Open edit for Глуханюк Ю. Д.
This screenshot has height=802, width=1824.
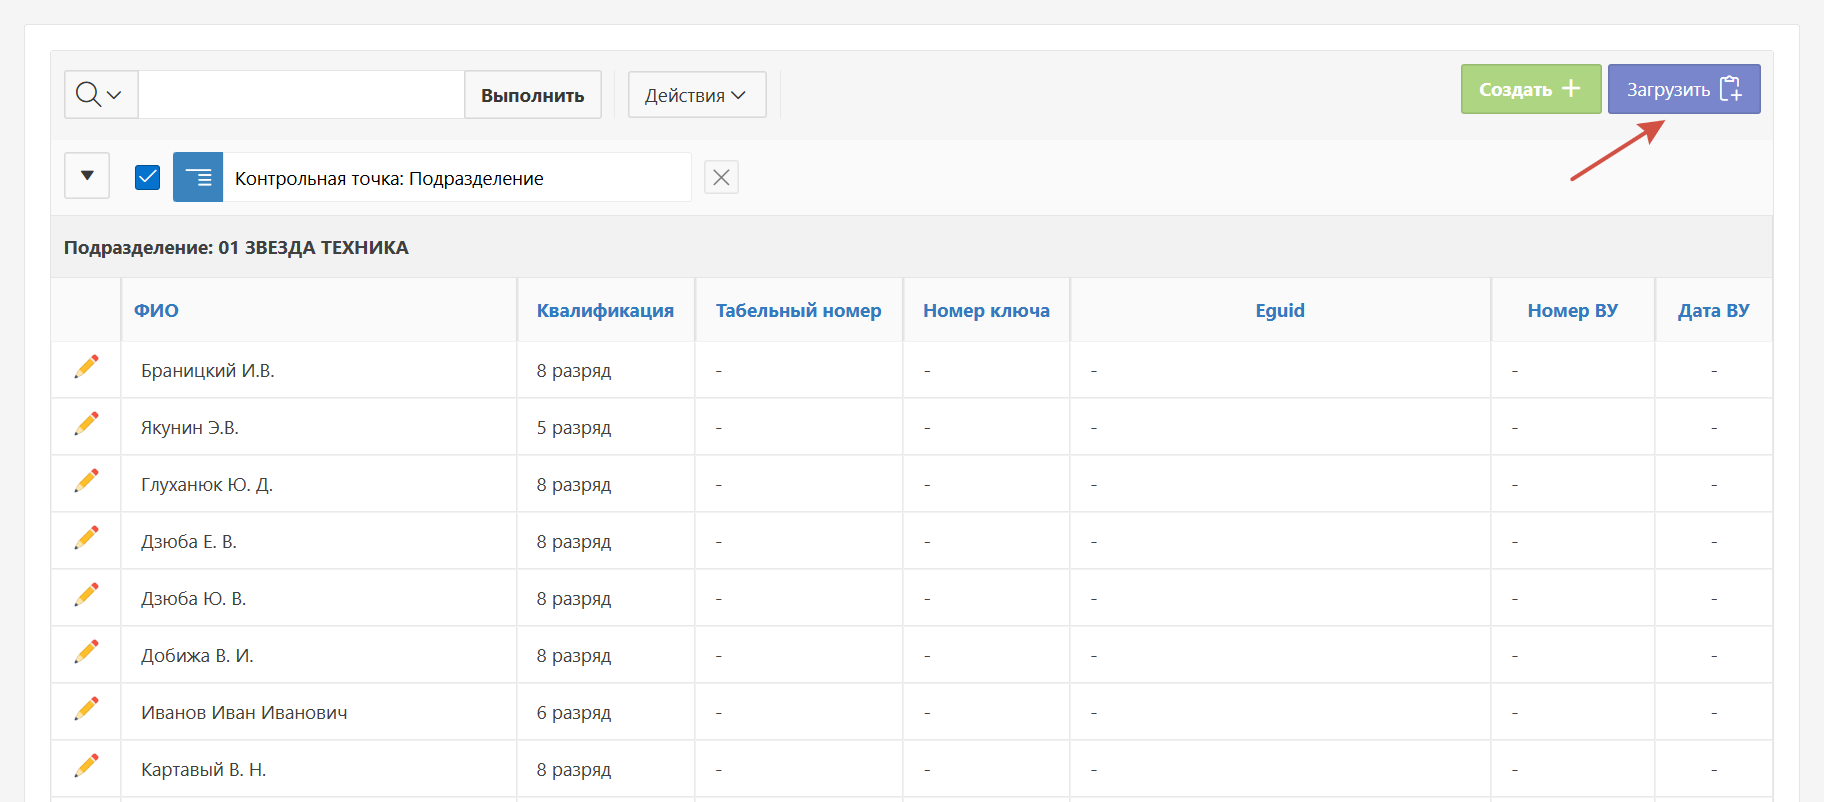[87, 481]
